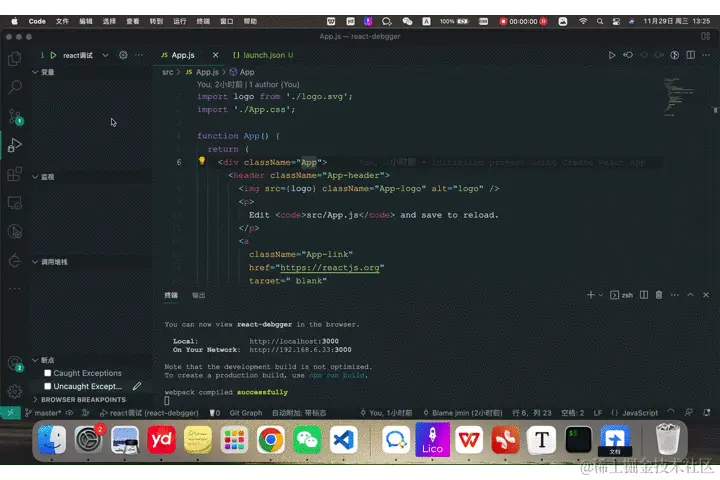Open launch.json via debug gear icon
Image resolution: width=720 pixels, height=480 pixels.
click(123, 55)
